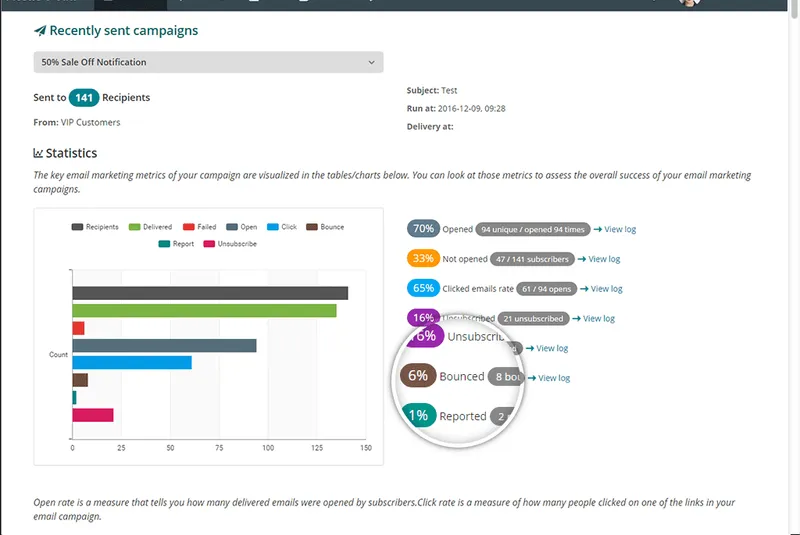Click the gray Recipients bar in chart
Image resolution: width=800 pixels, height=535 pixels.
(210, 293)
